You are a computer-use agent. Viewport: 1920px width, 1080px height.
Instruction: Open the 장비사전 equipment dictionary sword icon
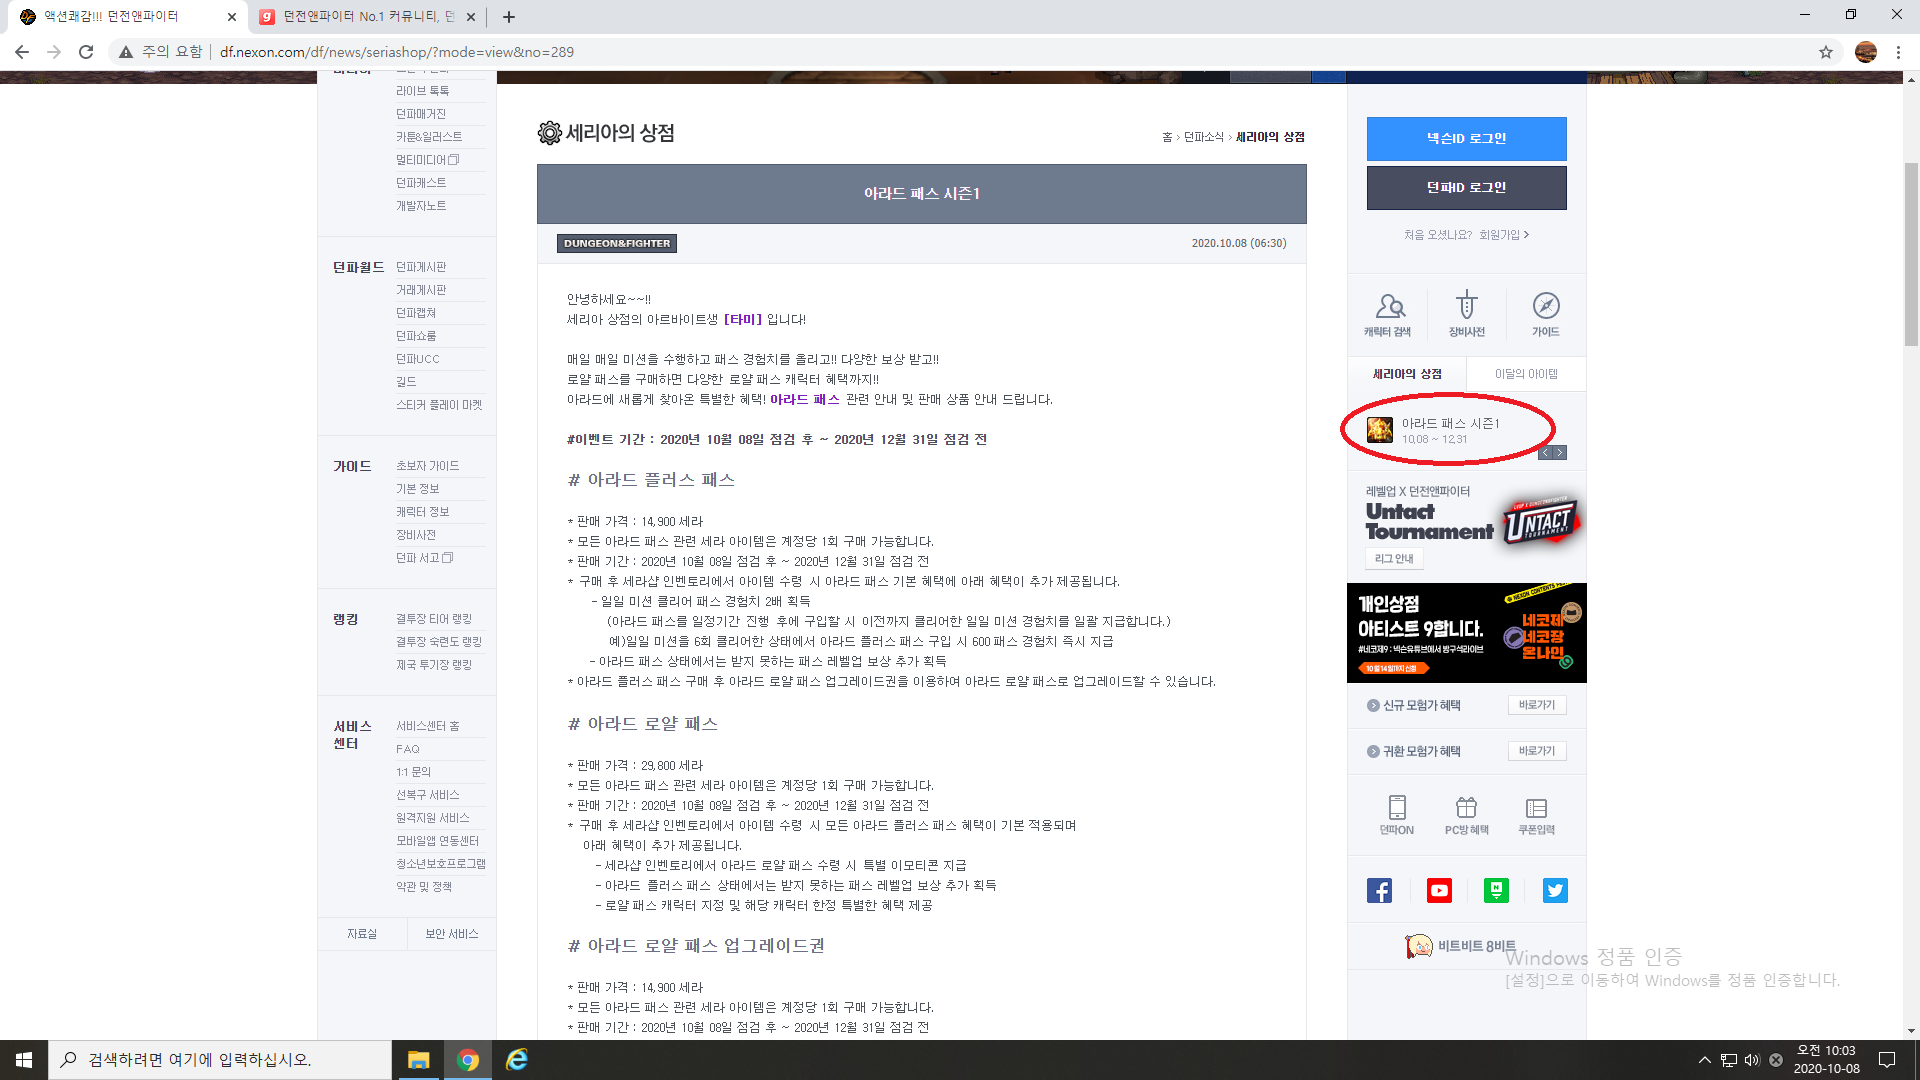tap(1466, 314)
